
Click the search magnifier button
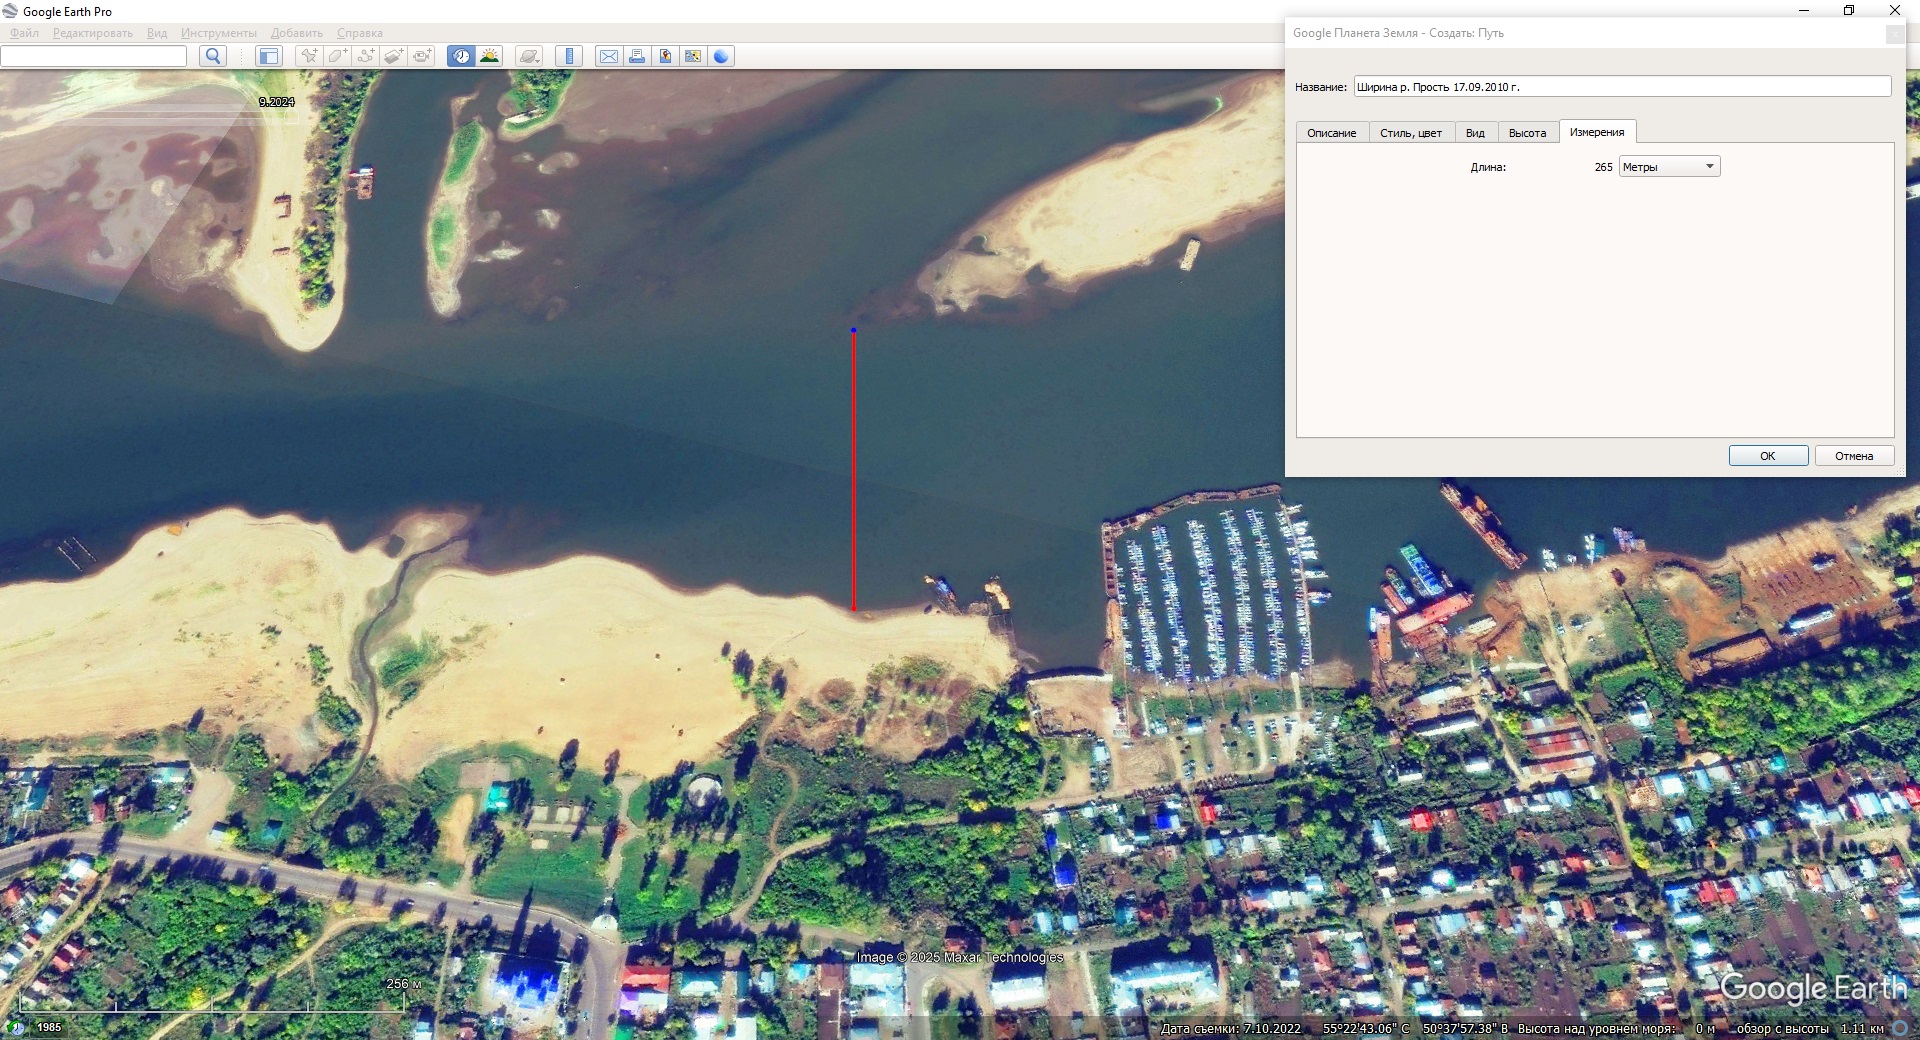coord(212,56)
